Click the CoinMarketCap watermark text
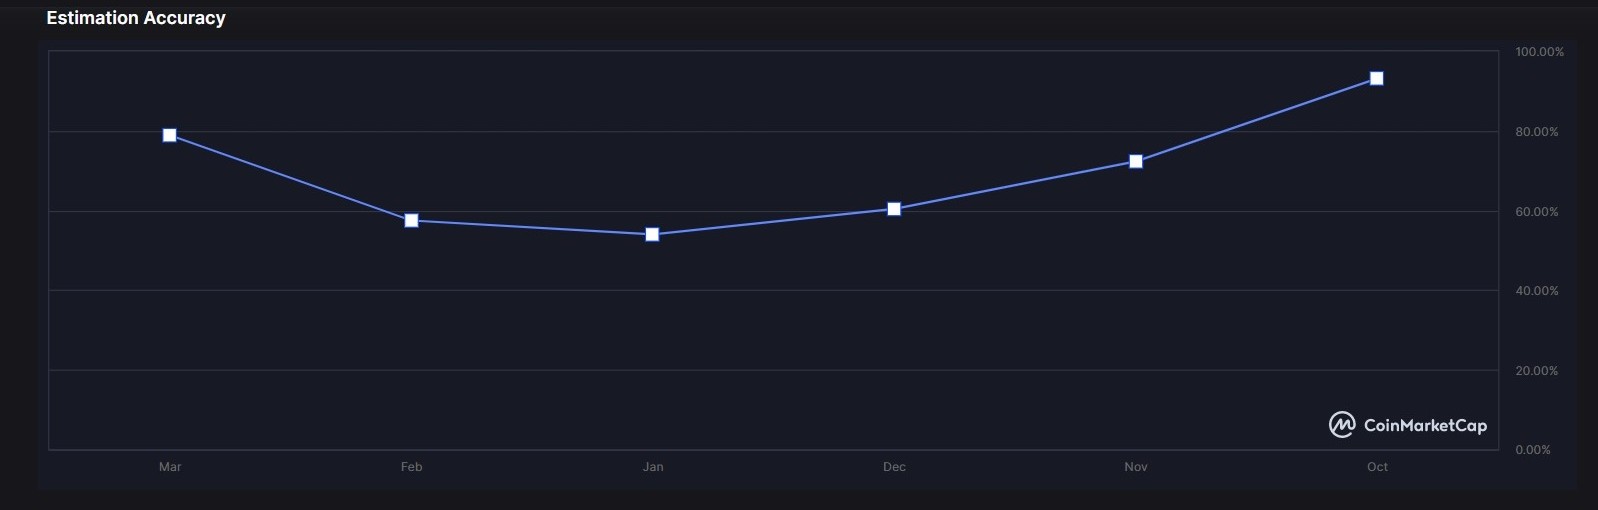 pos(1425,425)
